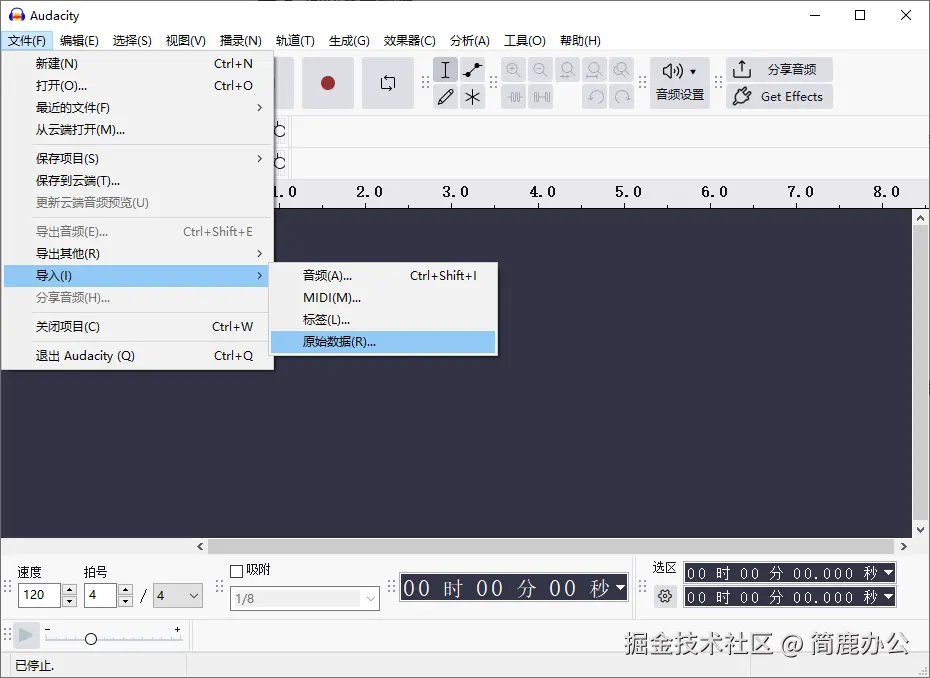Open the 选择(S) menu
The width and height of the screenshot is (930, 678).
pyautogui.click(x=132, y=40)
